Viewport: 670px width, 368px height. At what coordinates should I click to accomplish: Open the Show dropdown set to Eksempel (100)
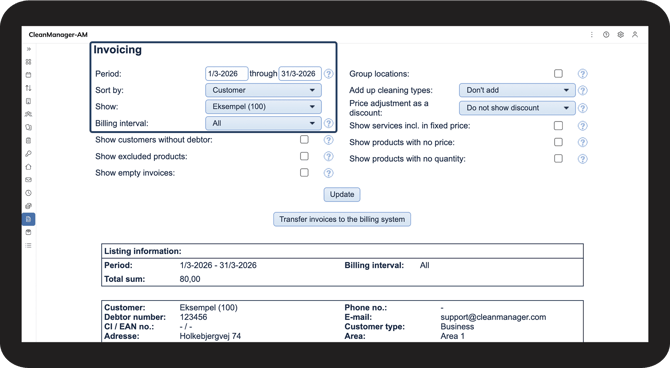pos(263,106)
